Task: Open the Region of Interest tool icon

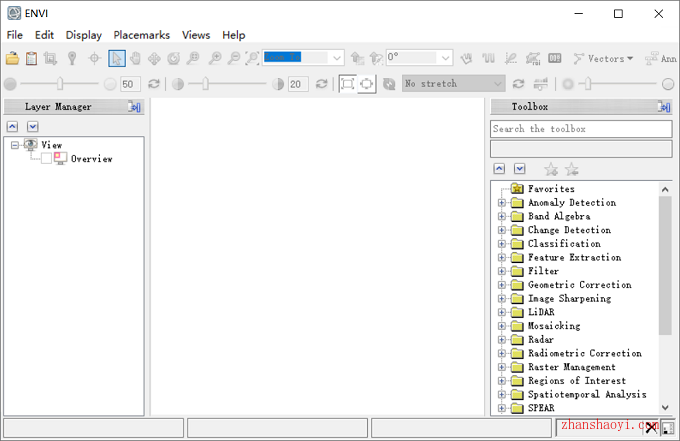Action: click(x=533, y=58)
